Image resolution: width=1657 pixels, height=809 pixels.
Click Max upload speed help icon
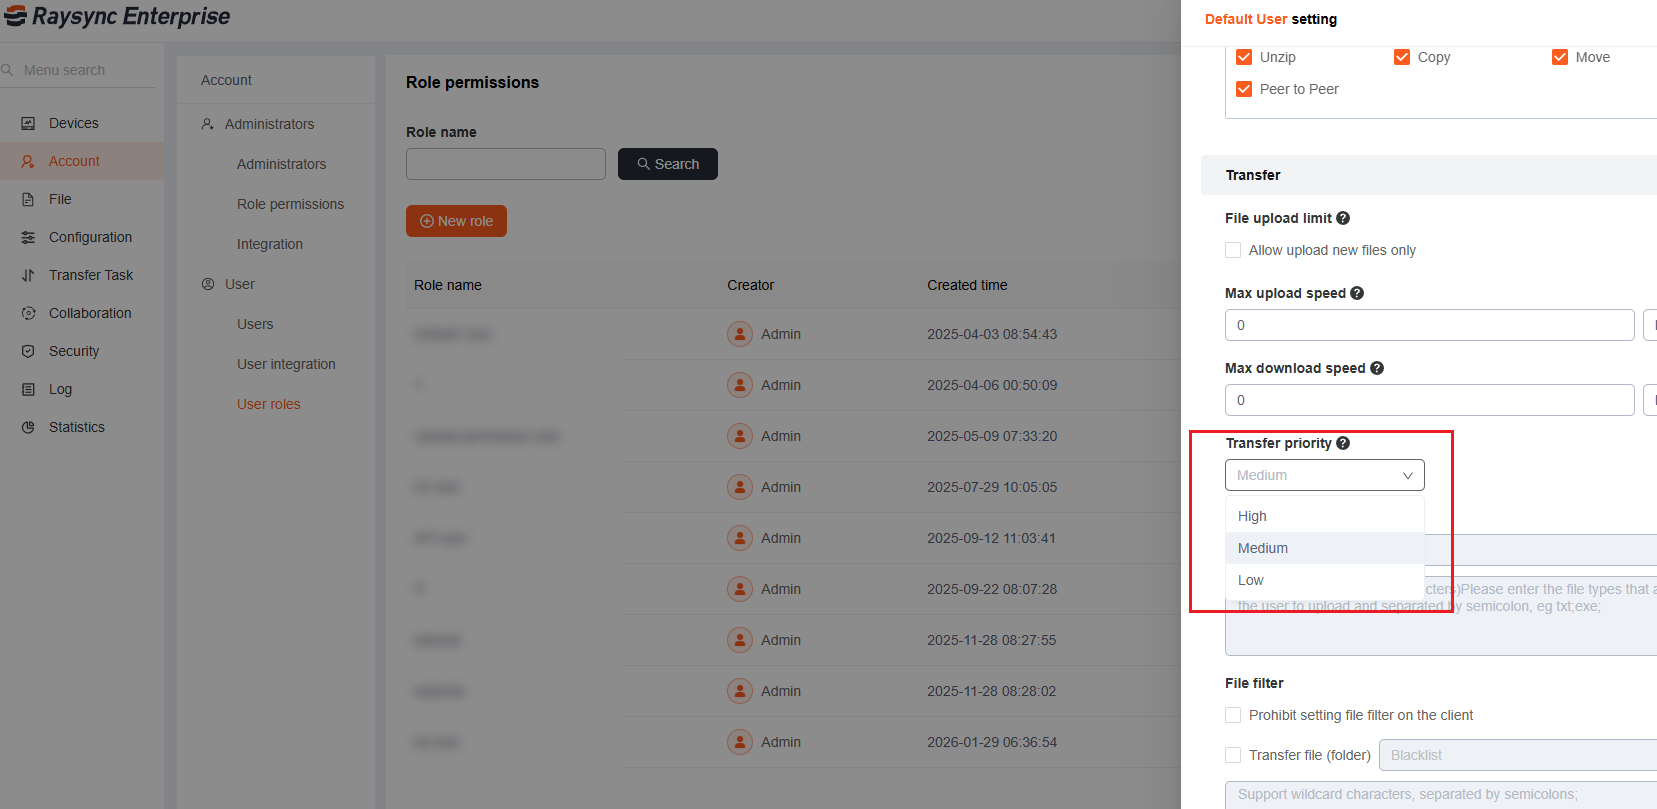(1357, 293)
